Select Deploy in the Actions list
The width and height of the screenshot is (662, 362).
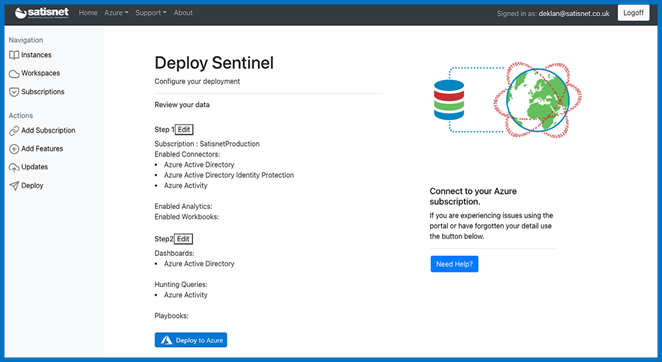coord(32,185)
